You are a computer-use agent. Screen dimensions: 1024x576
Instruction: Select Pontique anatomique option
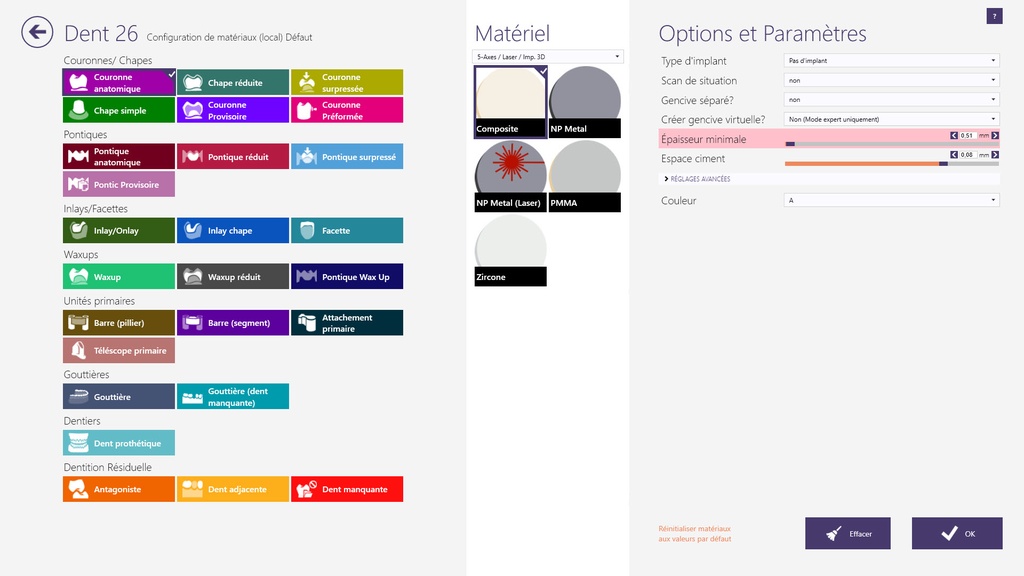click(x=118, y=157)
